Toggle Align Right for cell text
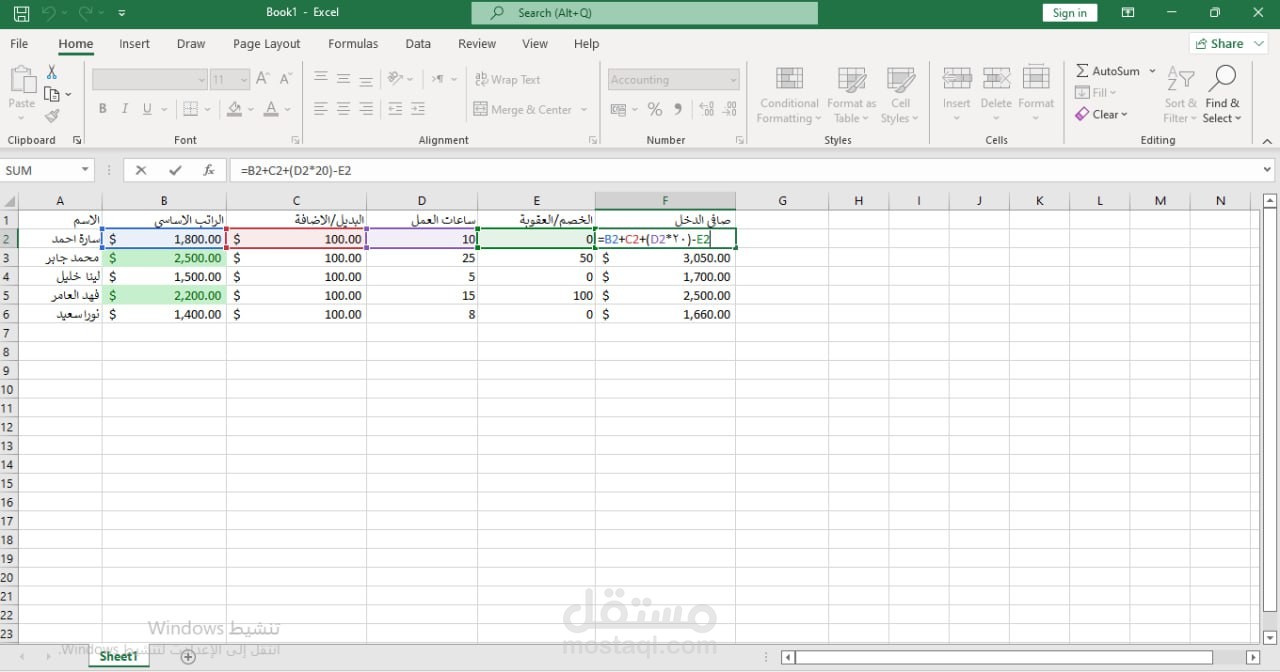 click(x=366, y=109)
